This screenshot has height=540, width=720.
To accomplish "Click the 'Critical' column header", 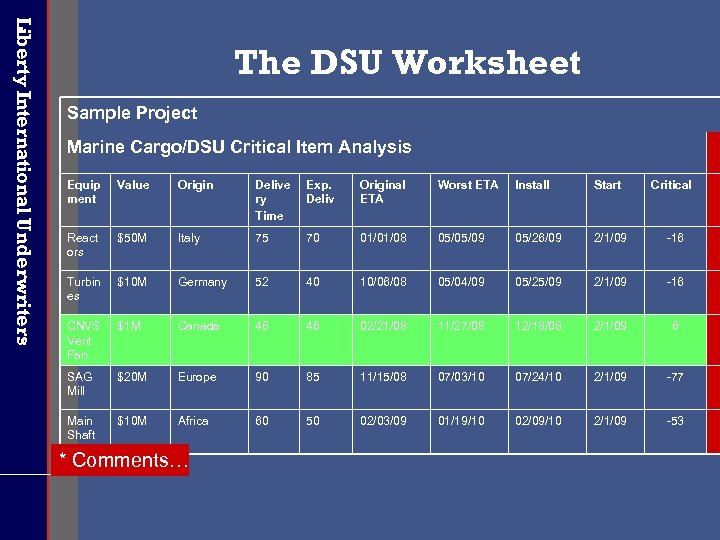I will tap(675, 200).
